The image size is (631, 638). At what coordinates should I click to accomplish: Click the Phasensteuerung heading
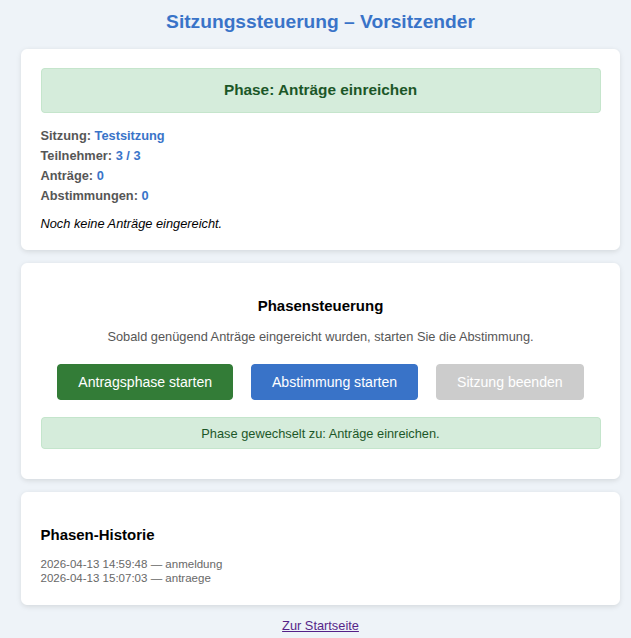(320, 306)
